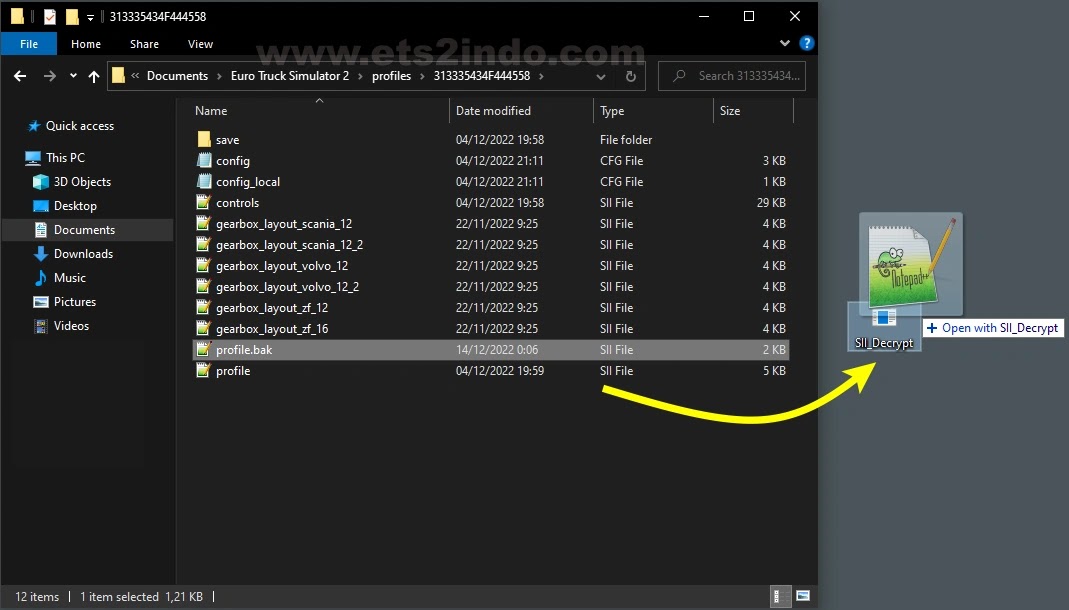This screenshot has height=610, width=1069.
Task: Click the file name "config_local"
Action: 248,182
